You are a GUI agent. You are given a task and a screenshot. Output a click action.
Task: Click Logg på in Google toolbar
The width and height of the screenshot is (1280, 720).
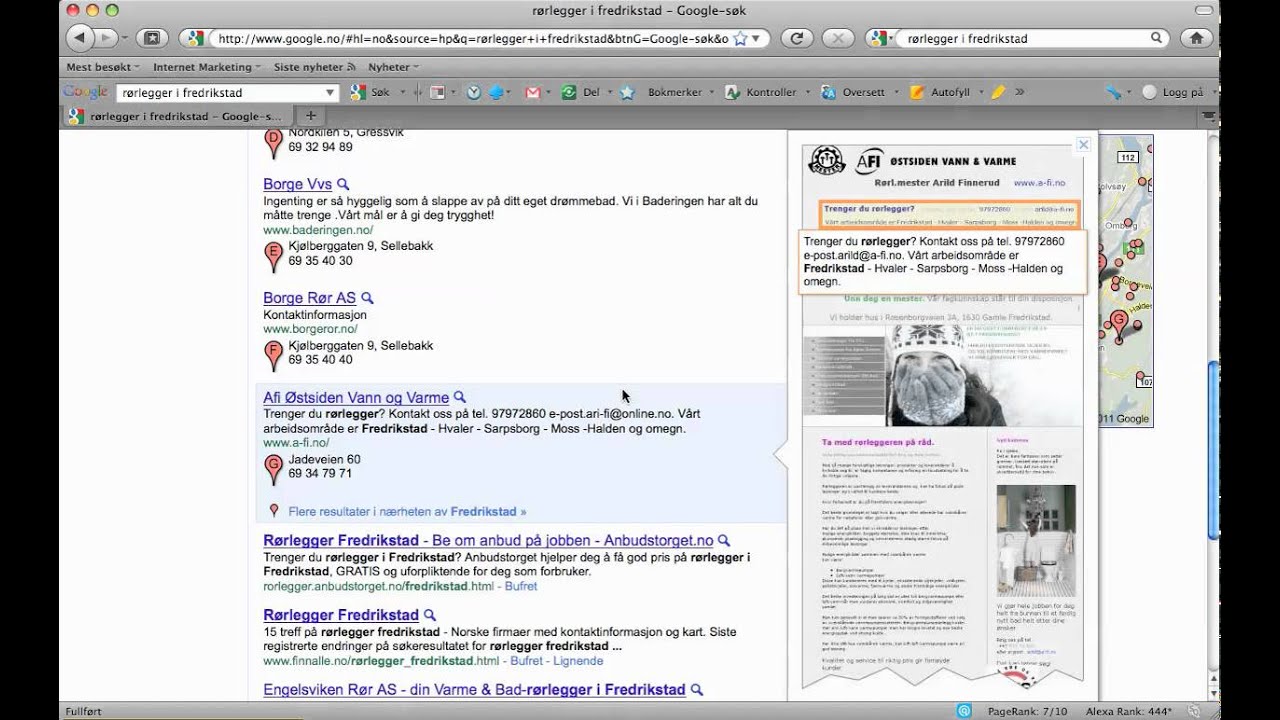(1173, 92)
